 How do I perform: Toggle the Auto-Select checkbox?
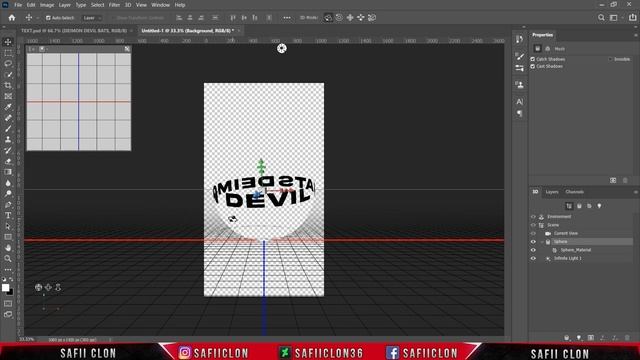point(48,18)
